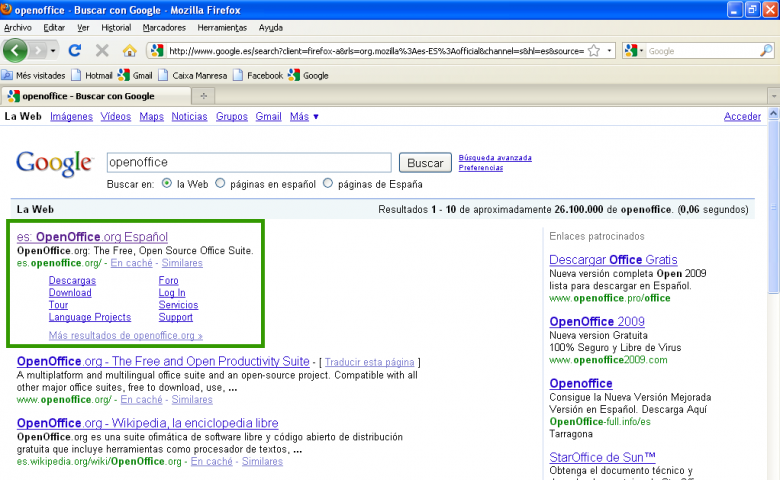Image resolution: width=780 pixels, height=480 pixels.
Task: Open the list all tabs dropdown arrow
Action: [772, 96]
